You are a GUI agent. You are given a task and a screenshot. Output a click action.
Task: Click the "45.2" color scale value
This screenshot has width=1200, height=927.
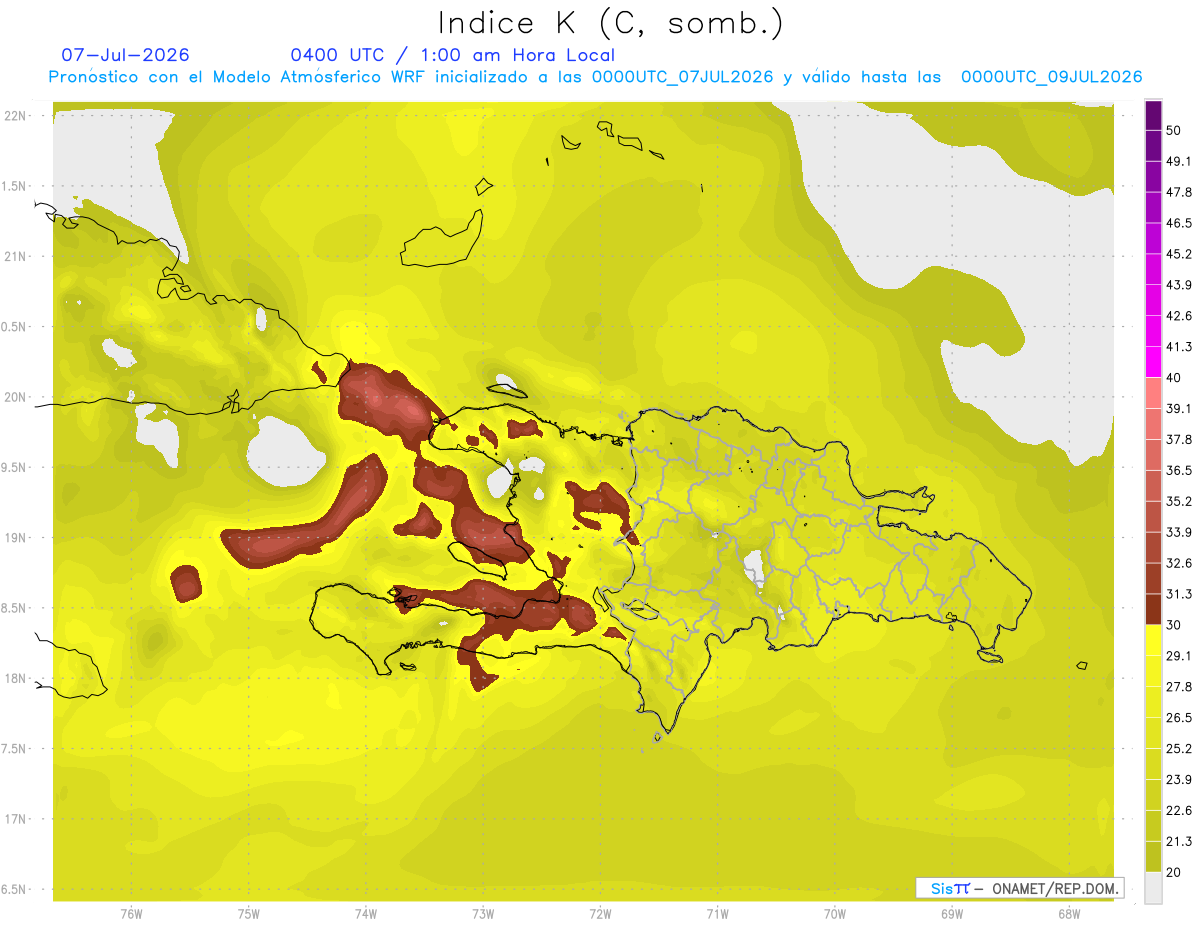pyautogui.click(x=1179, y=254)
